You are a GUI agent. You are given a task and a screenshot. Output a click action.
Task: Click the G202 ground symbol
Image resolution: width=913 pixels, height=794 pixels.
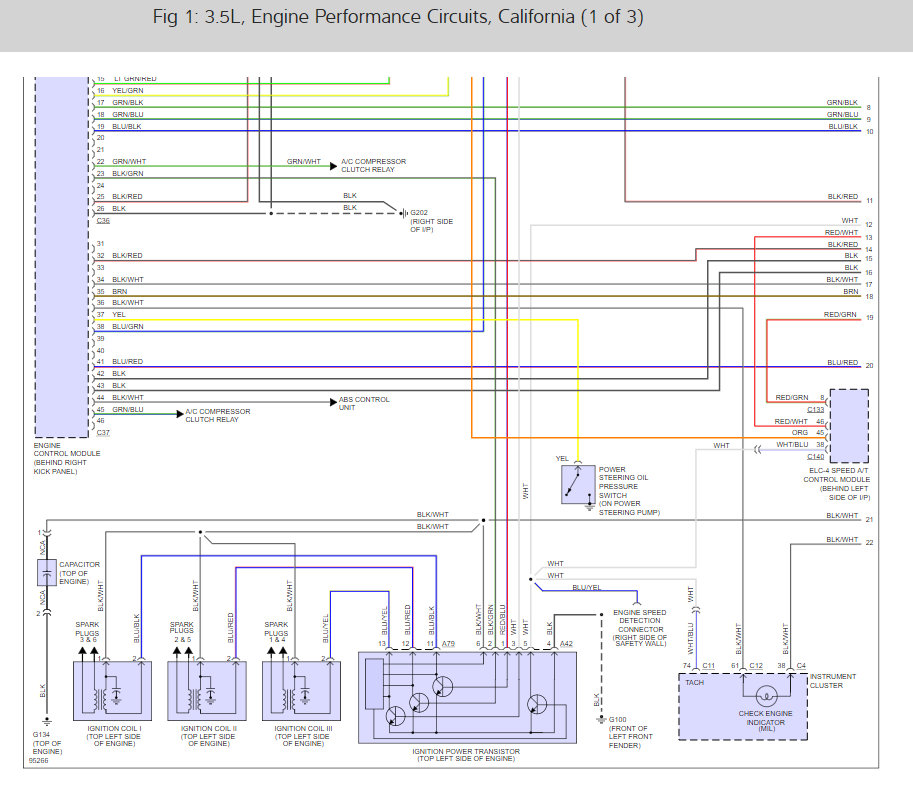[x=404, y=213]
